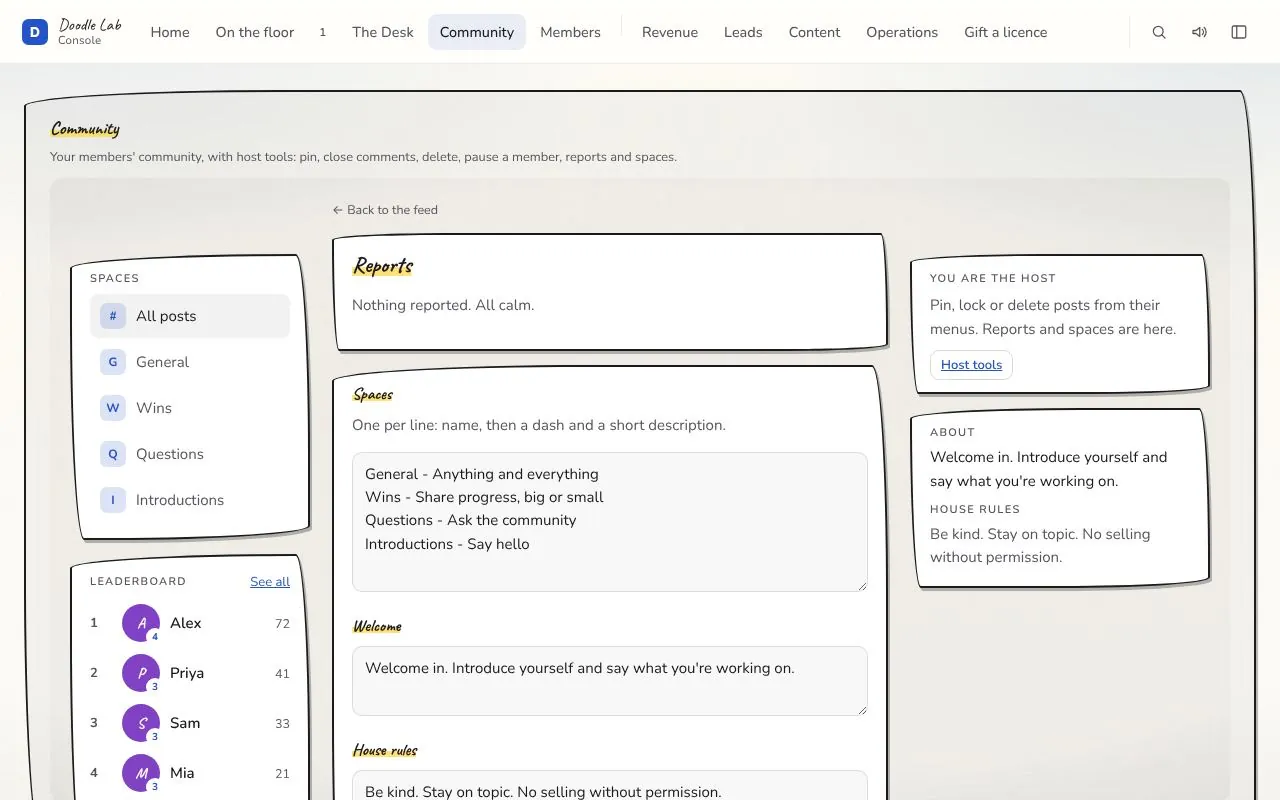
Task: Open Alex's avatar on the leaderboard
Action: [x=141, y=623]
